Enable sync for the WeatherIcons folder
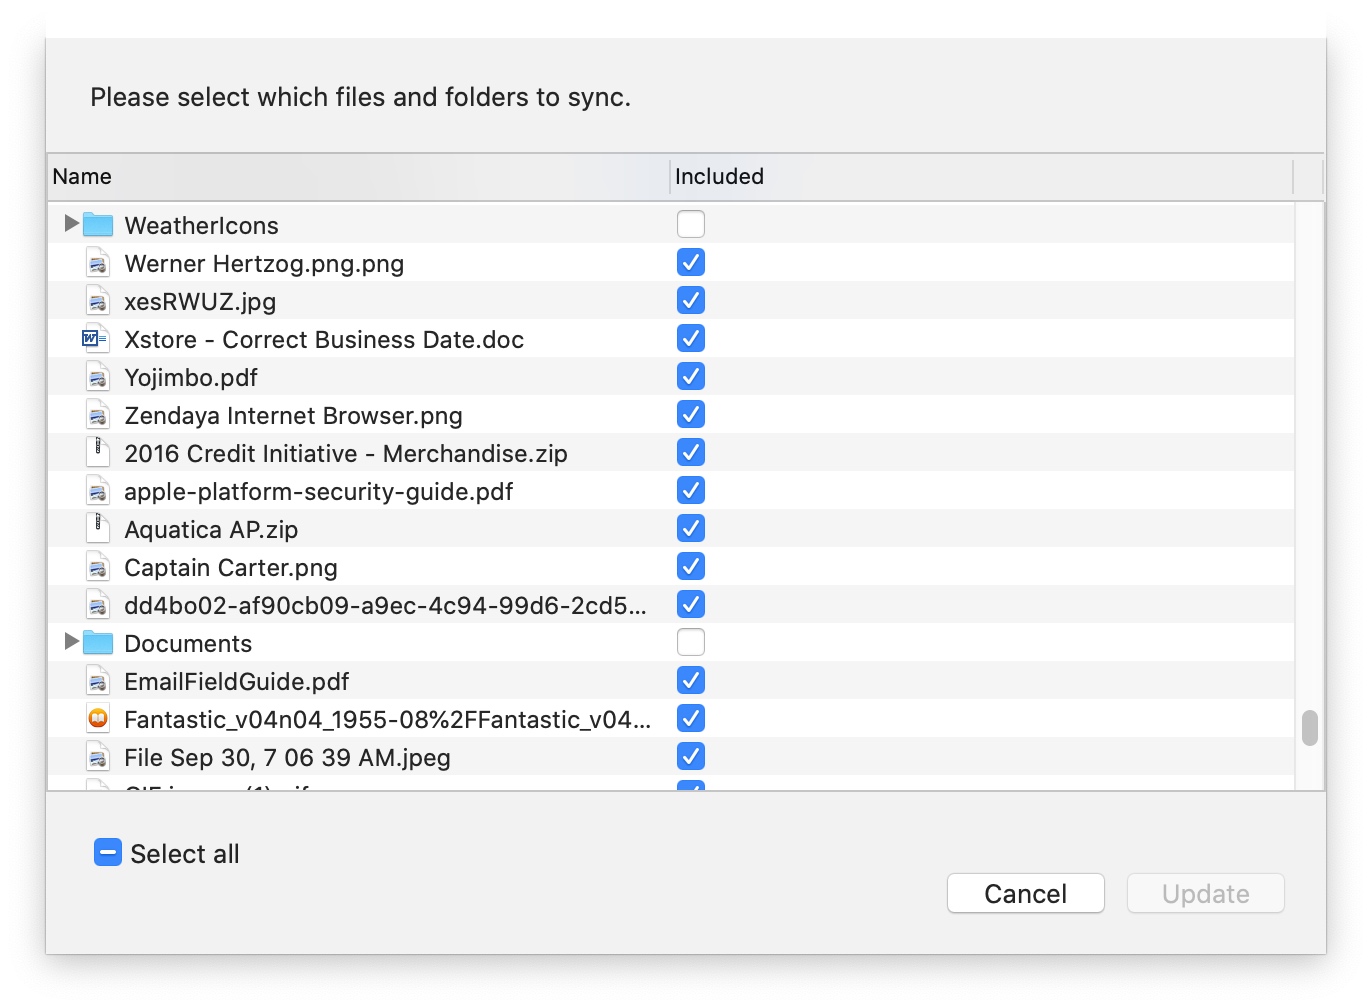1372x1008 pixels. tap(690, 224)
